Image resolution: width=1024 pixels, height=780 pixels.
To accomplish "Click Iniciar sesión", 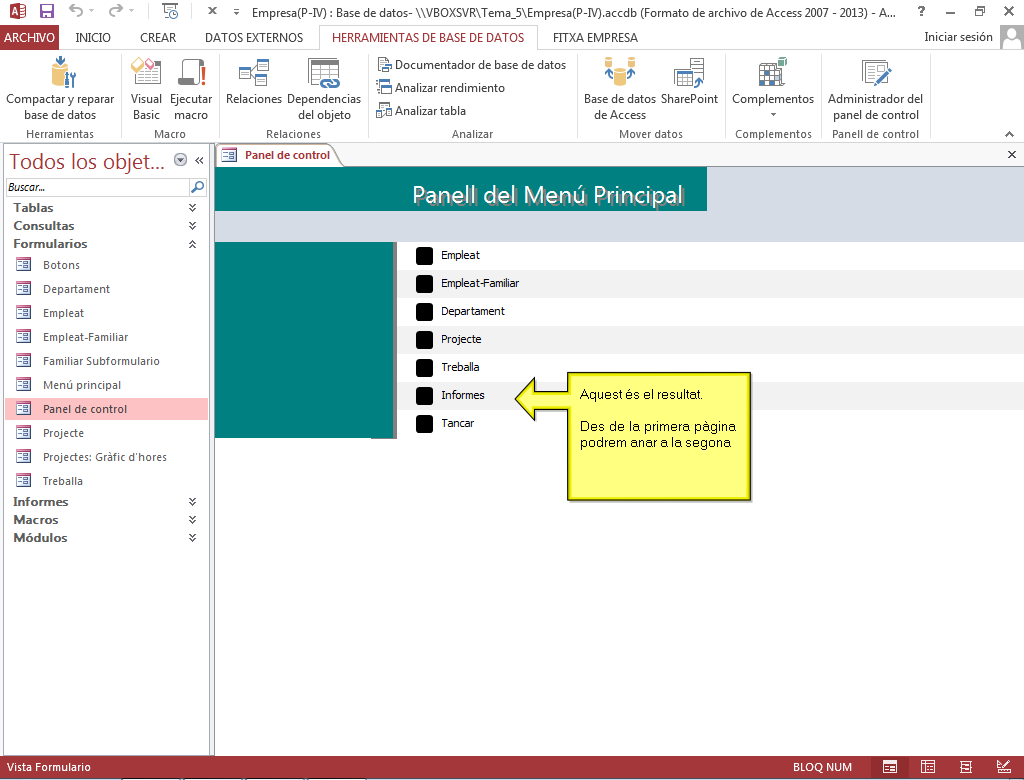I will coord(958,37).
